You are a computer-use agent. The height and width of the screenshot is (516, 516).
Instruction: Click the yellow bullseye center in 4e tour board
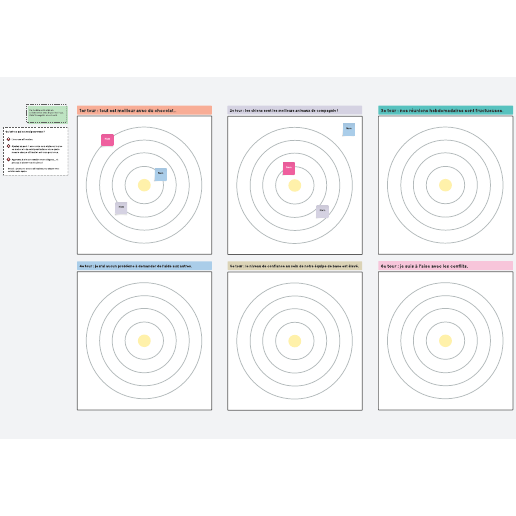coord(144,341)
